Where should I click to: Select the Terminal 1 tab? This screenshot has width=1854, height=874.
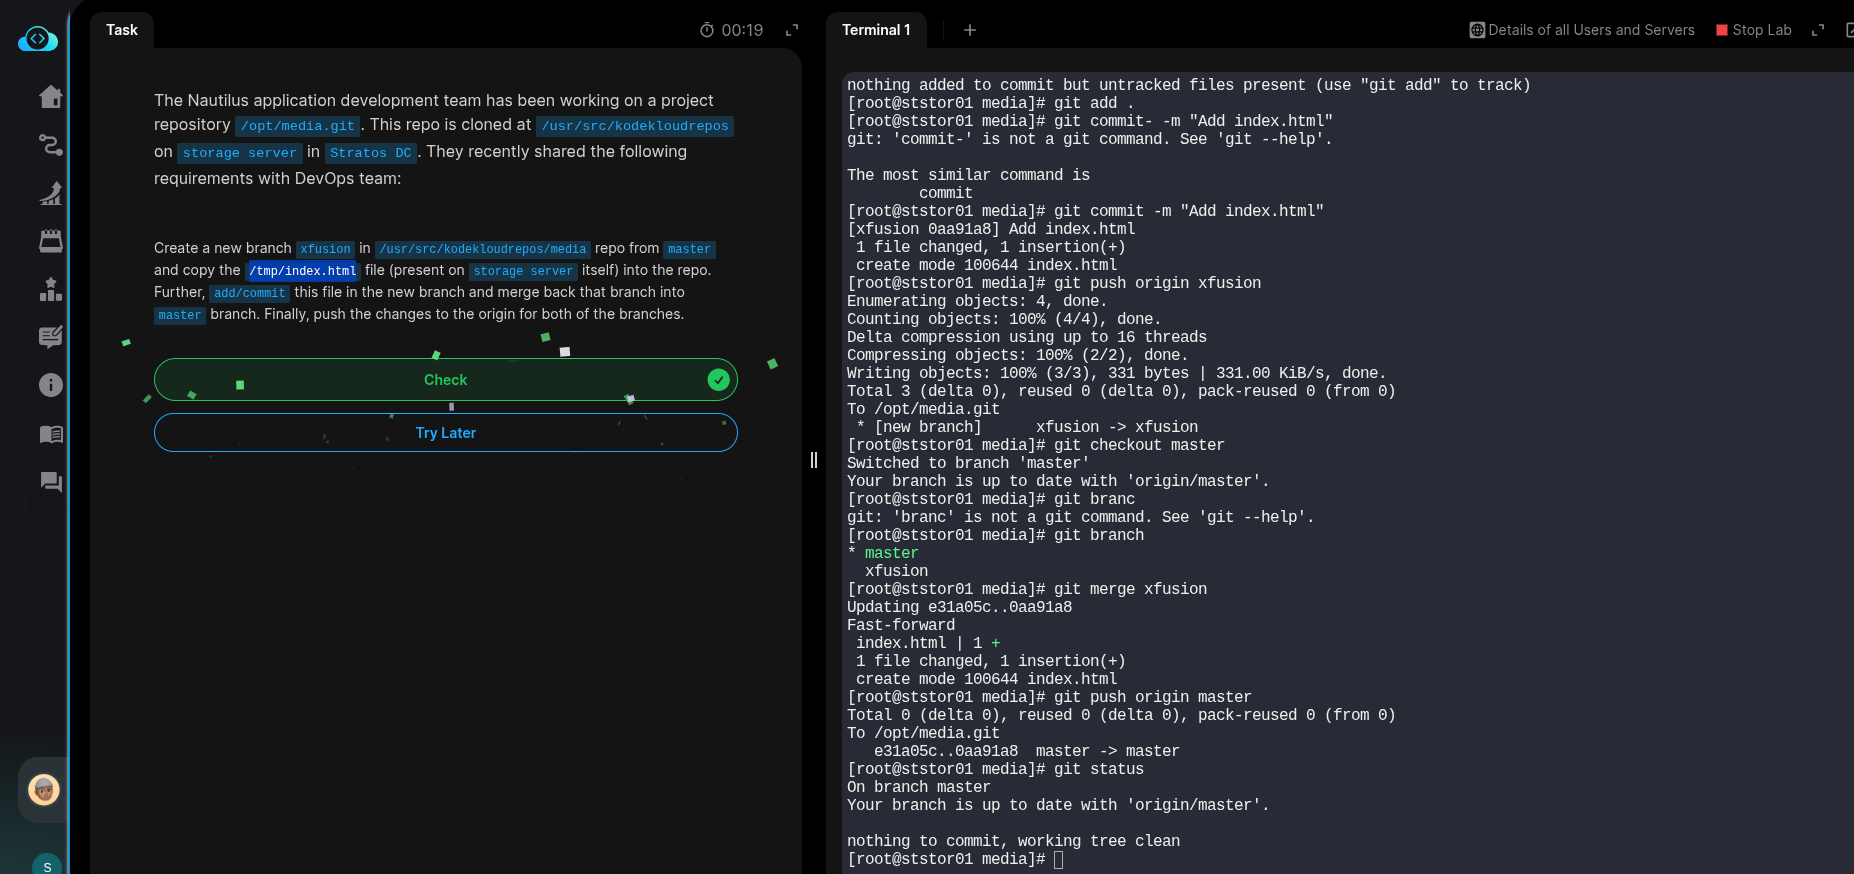[876, 30]
